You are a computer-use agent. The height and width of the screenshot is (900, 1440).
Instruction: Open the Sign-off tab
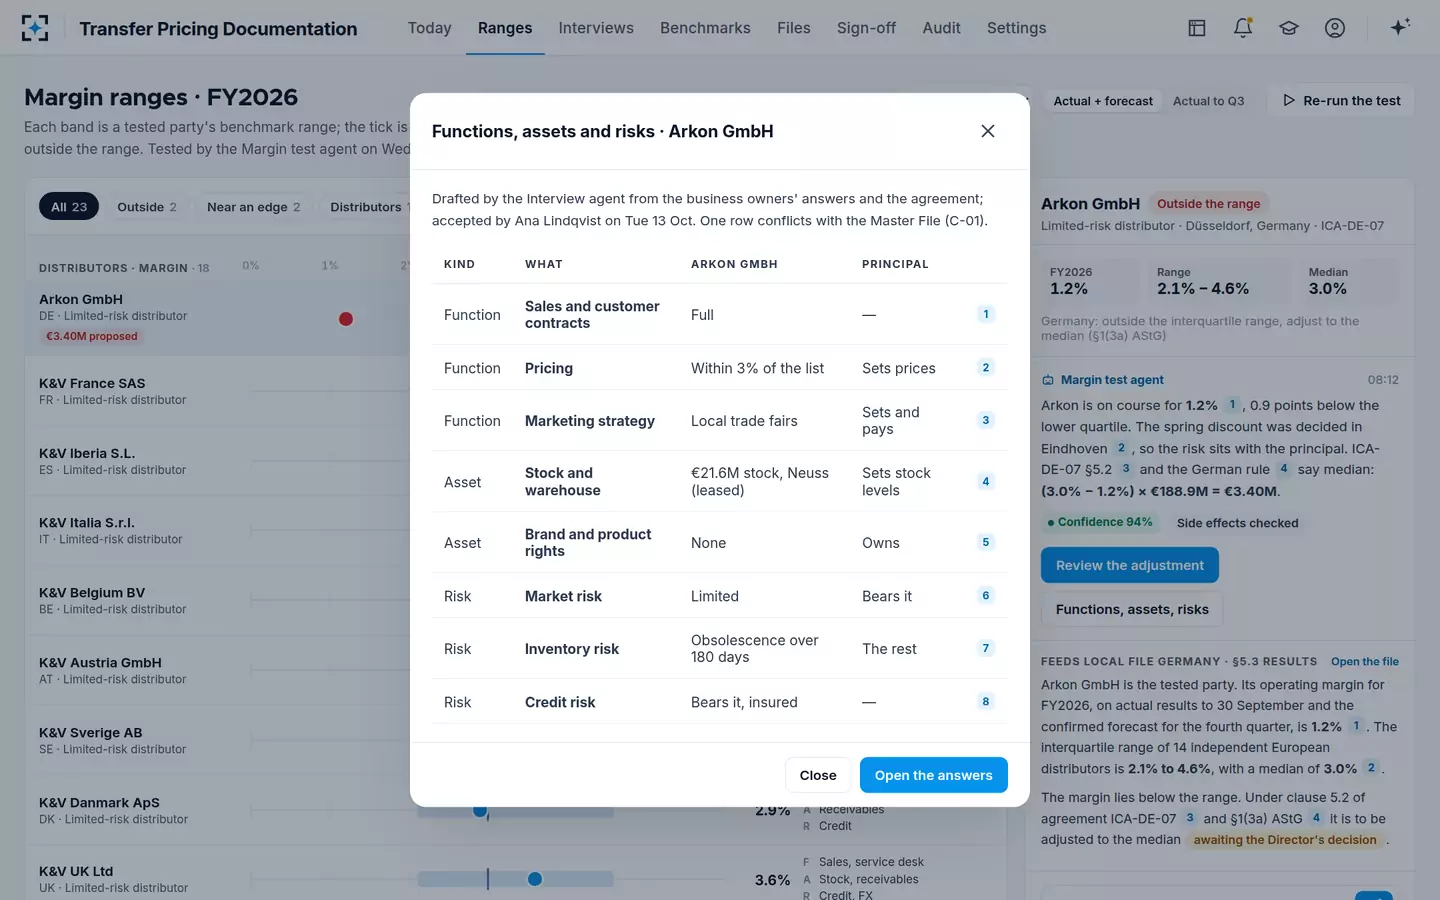click(x=866, y=28)
